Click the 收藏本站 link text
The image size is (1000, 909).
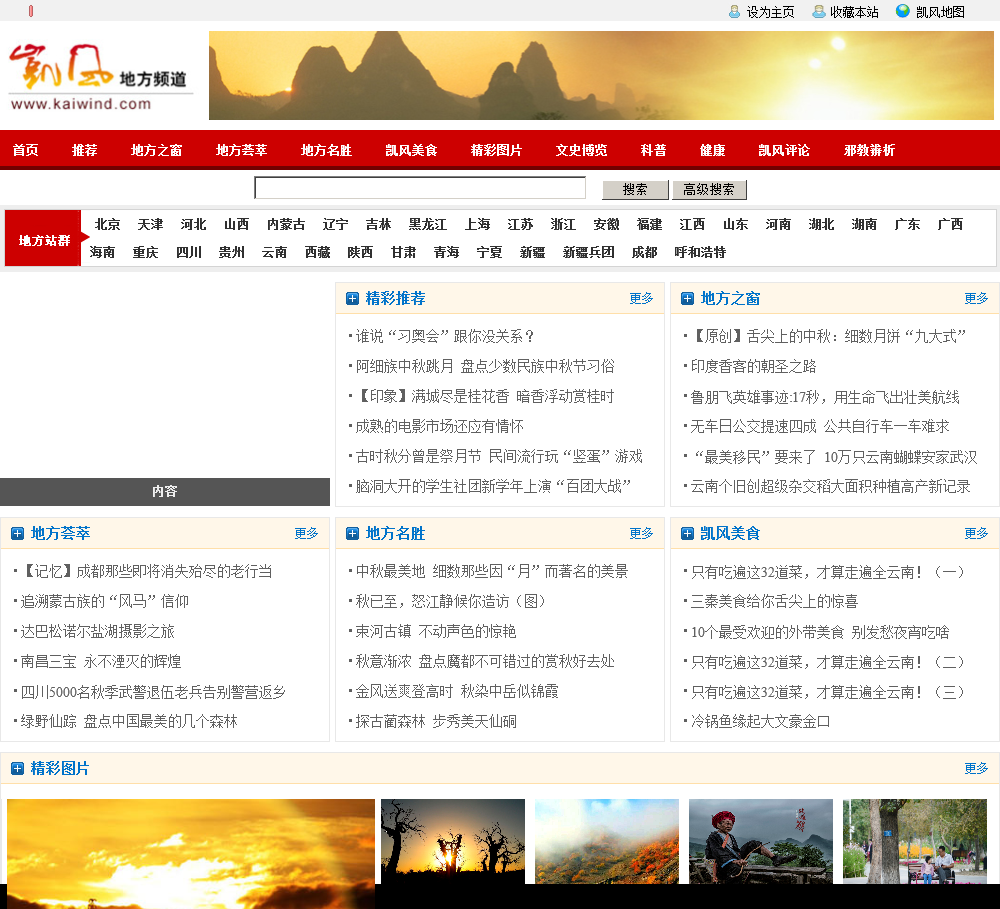854,12
